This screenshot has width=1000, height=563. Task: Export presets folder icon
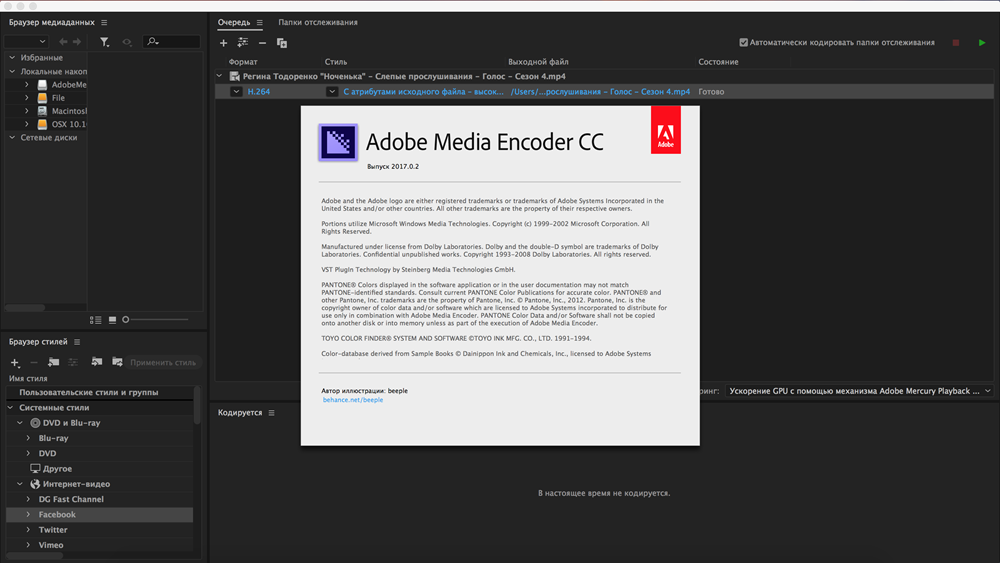117,362
